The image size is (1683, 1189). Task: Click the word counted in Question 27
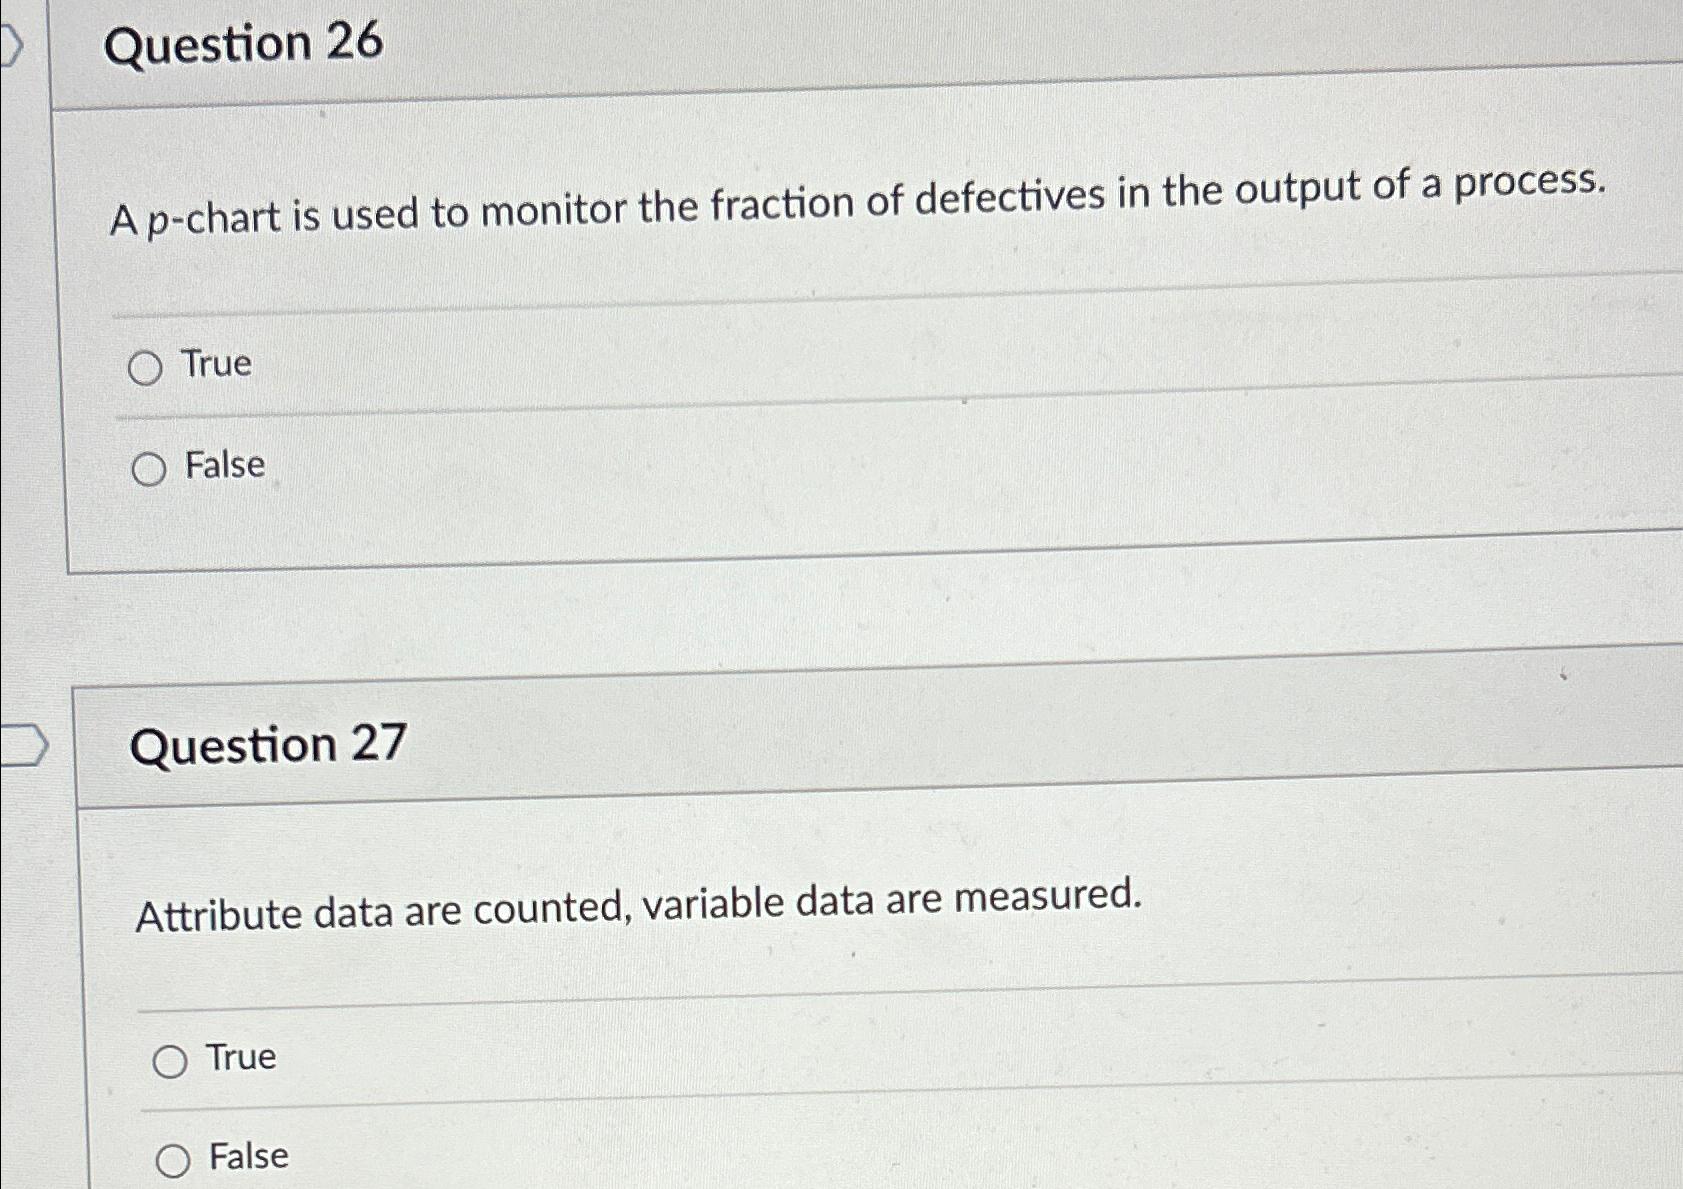tap(552, 908)
